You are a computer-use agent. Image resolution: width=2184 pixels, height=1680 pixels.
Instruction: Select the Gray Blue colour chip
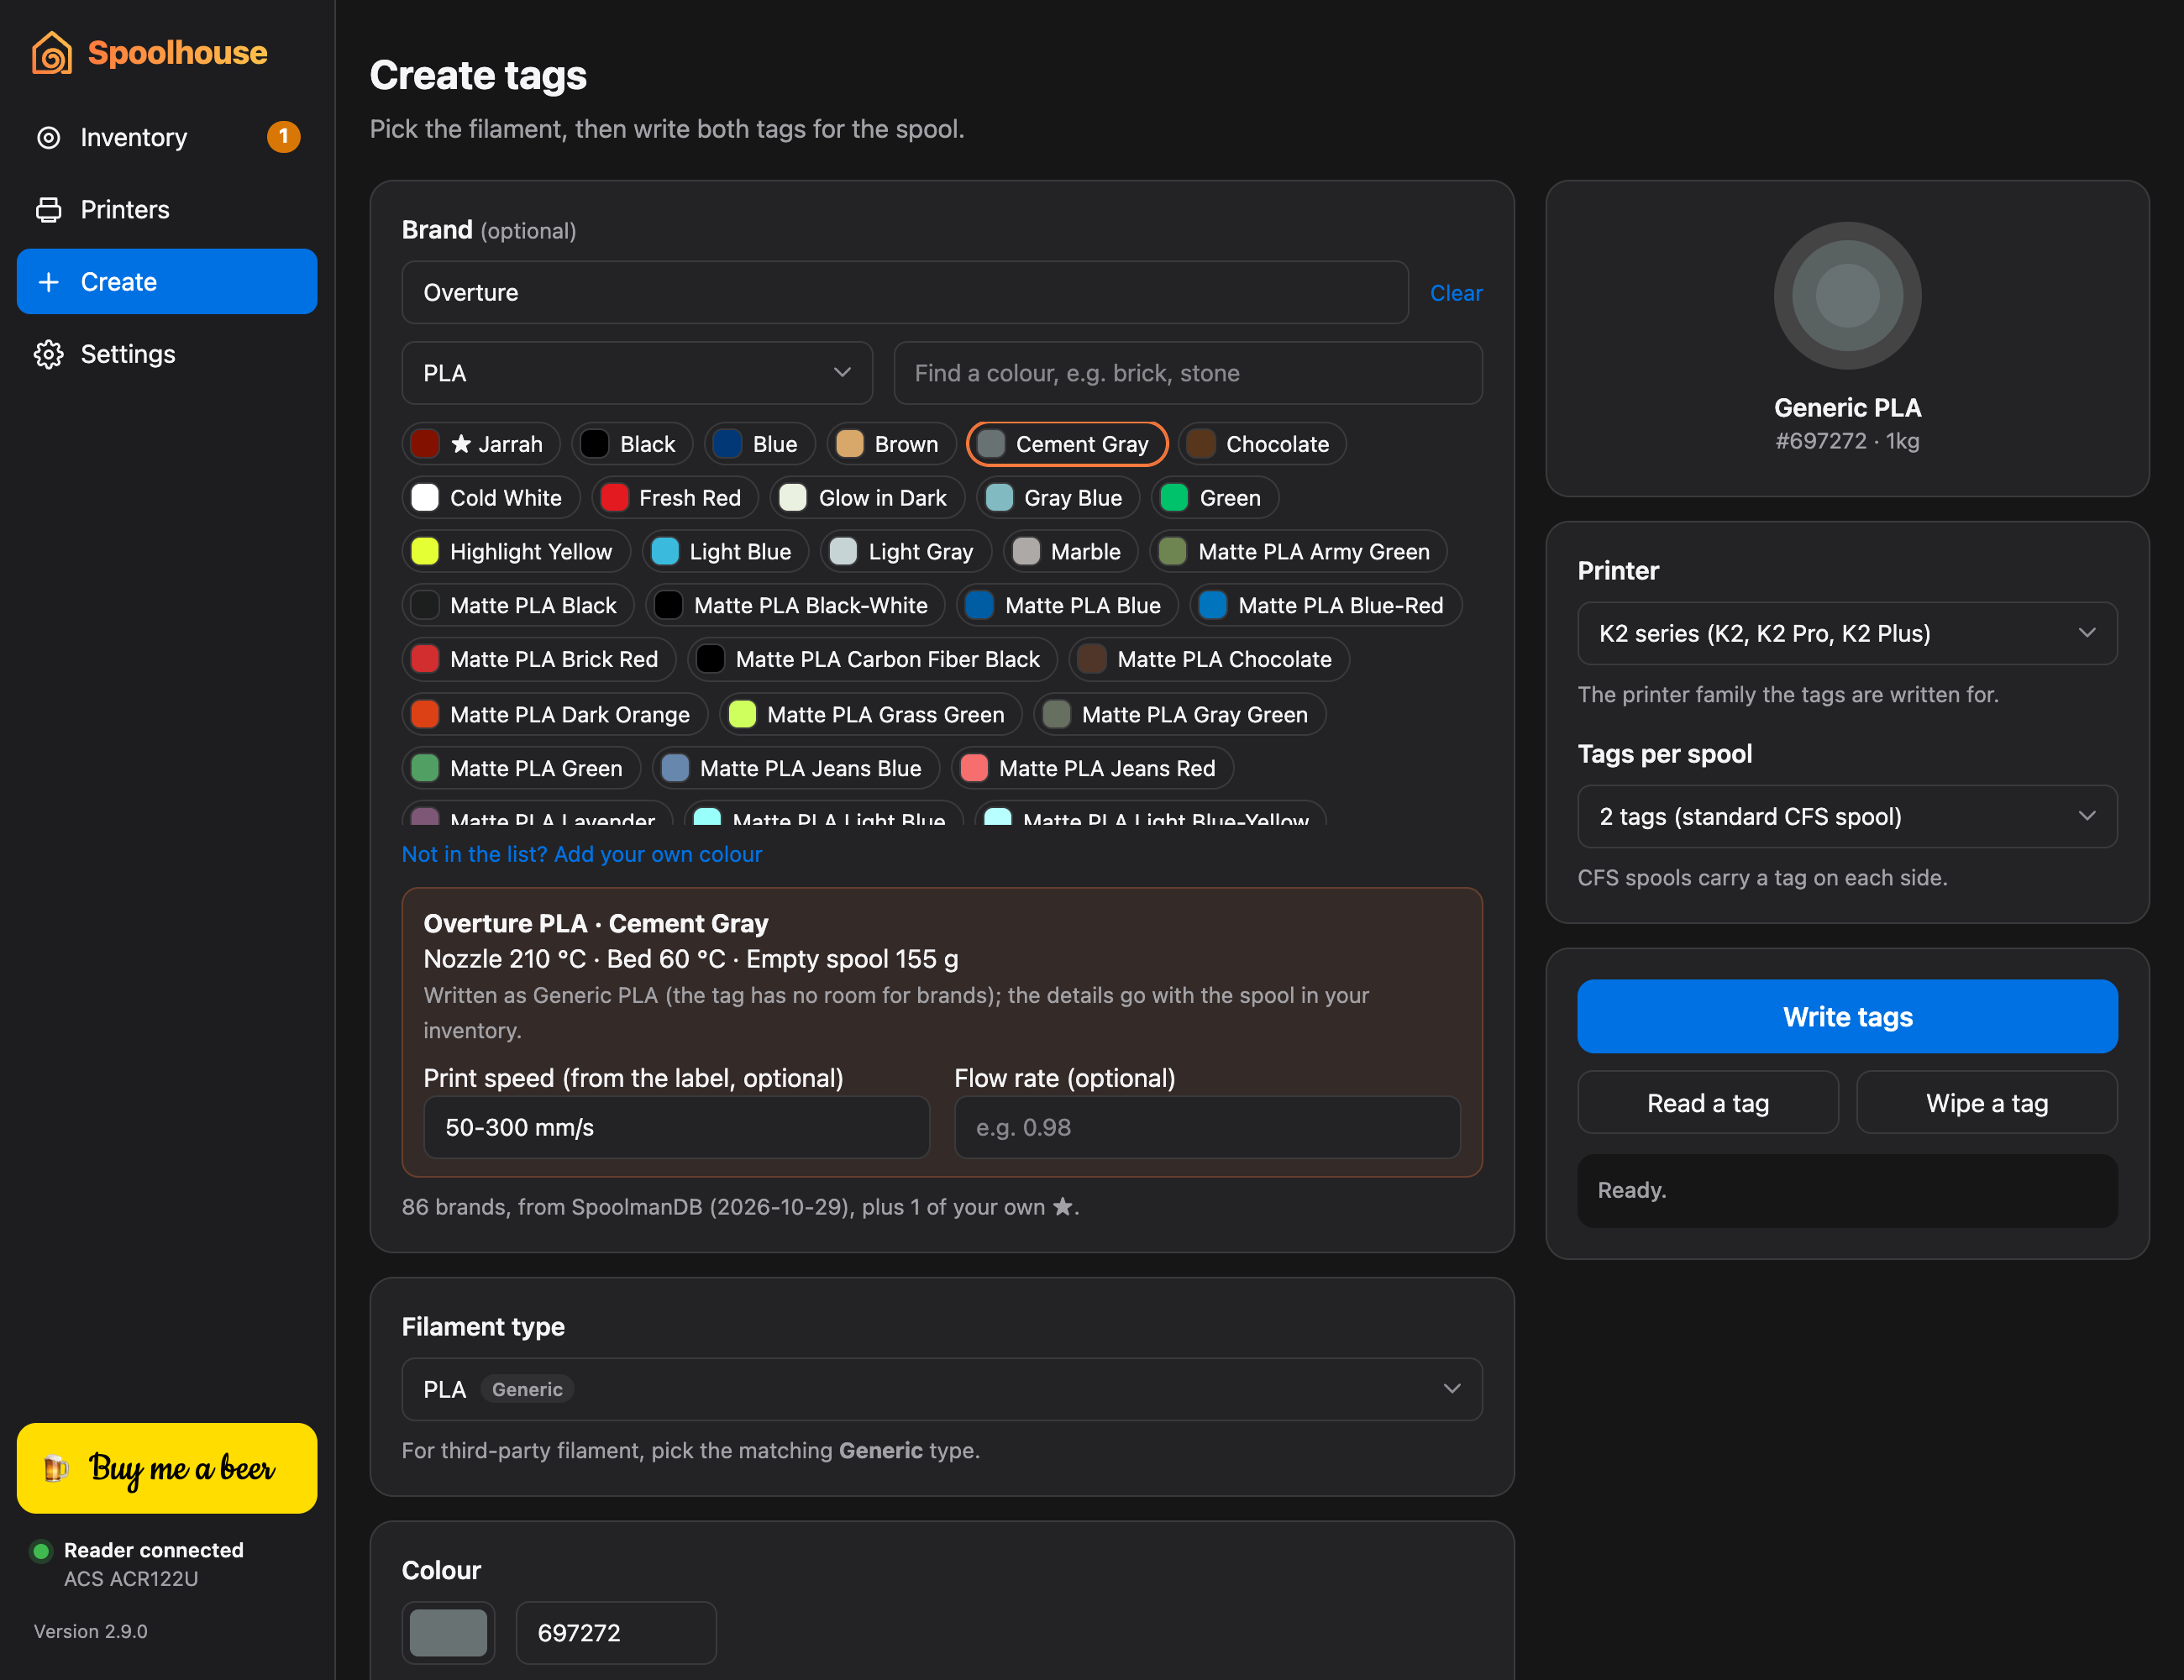1058,498
